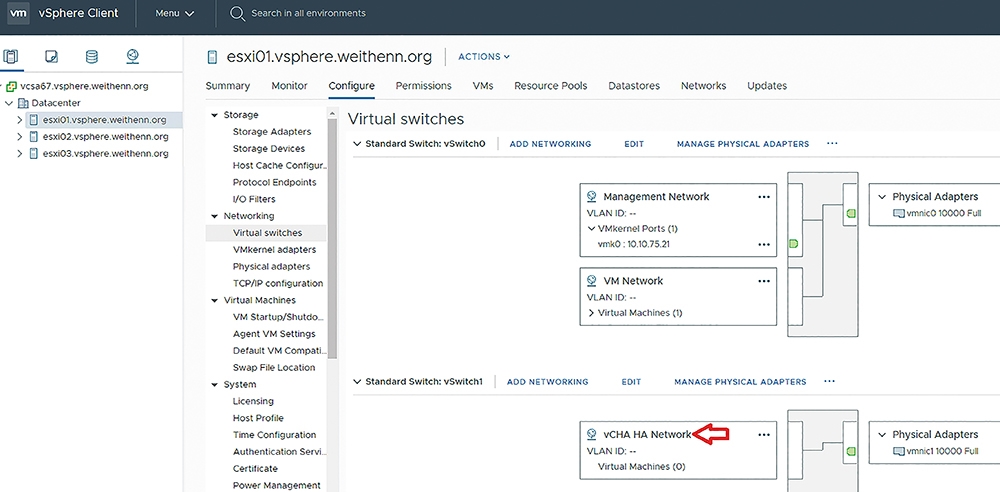
Task: Click MANAGE PHYSICAL ADAPTERS for vSwitch1
Action: click(740, 382)
